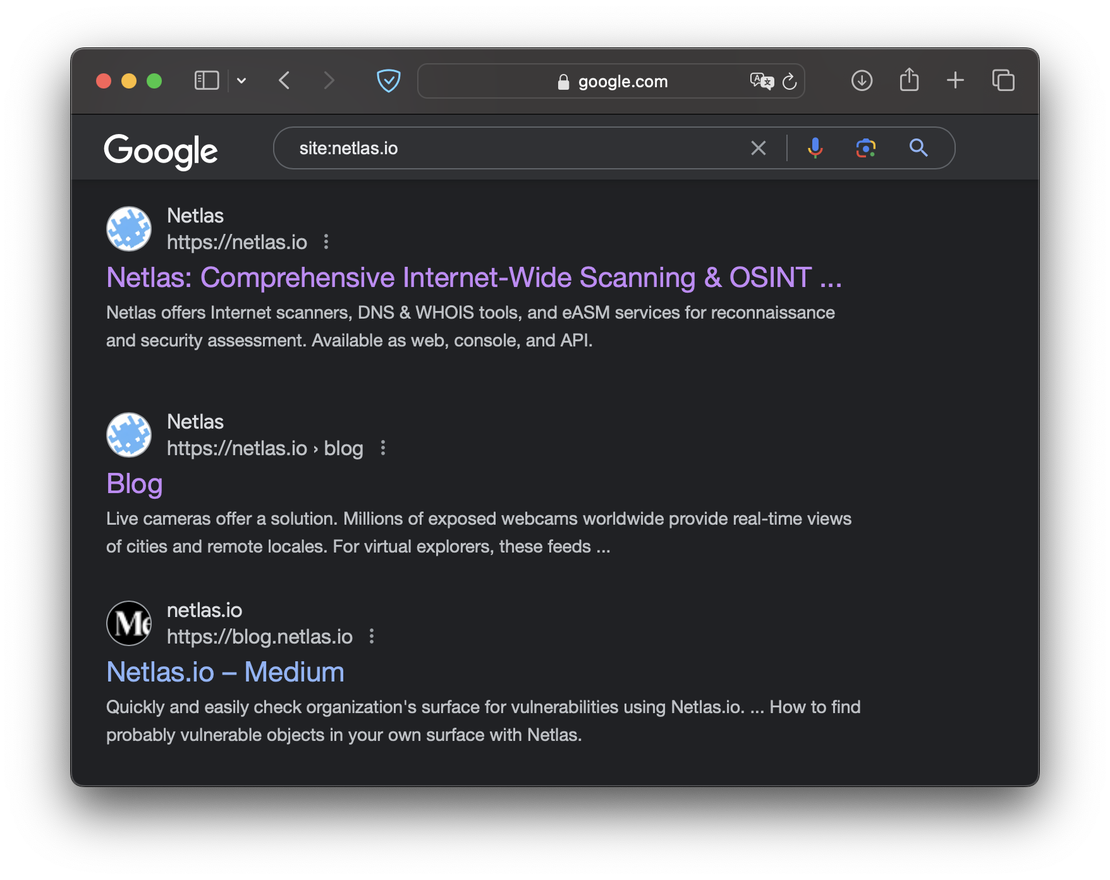Expand the sidebar options chevron
This screenshot has width=1110, height=880.
240,80
